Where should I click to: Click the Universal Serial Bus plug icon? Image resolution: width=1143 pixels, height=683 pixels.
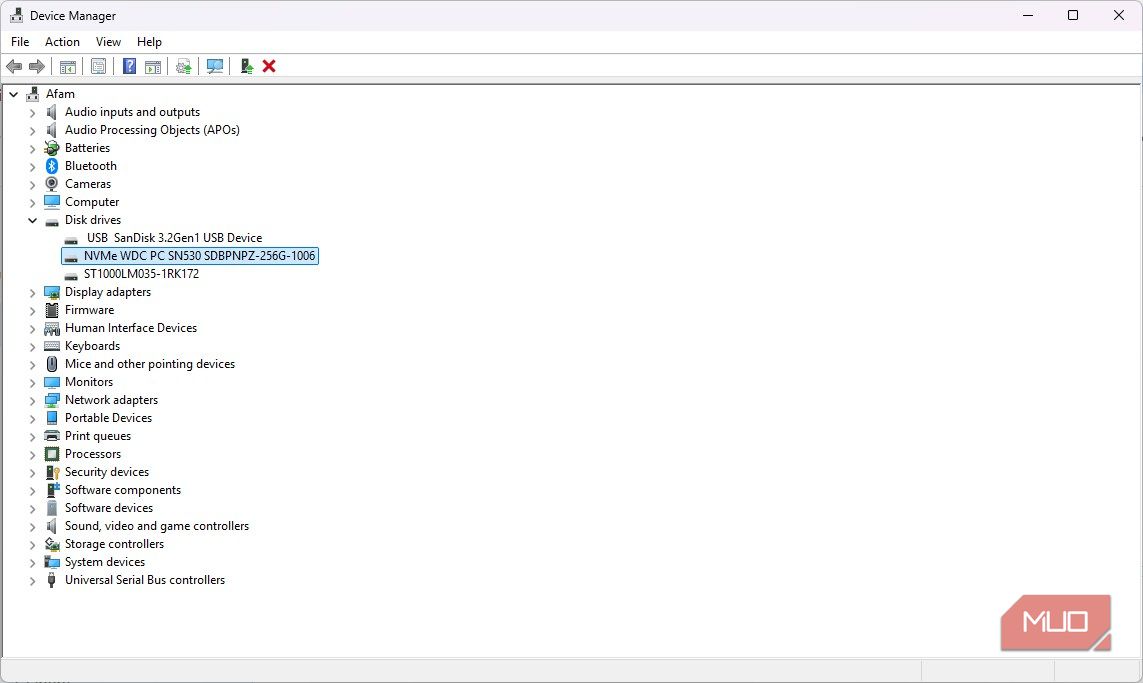52,580
